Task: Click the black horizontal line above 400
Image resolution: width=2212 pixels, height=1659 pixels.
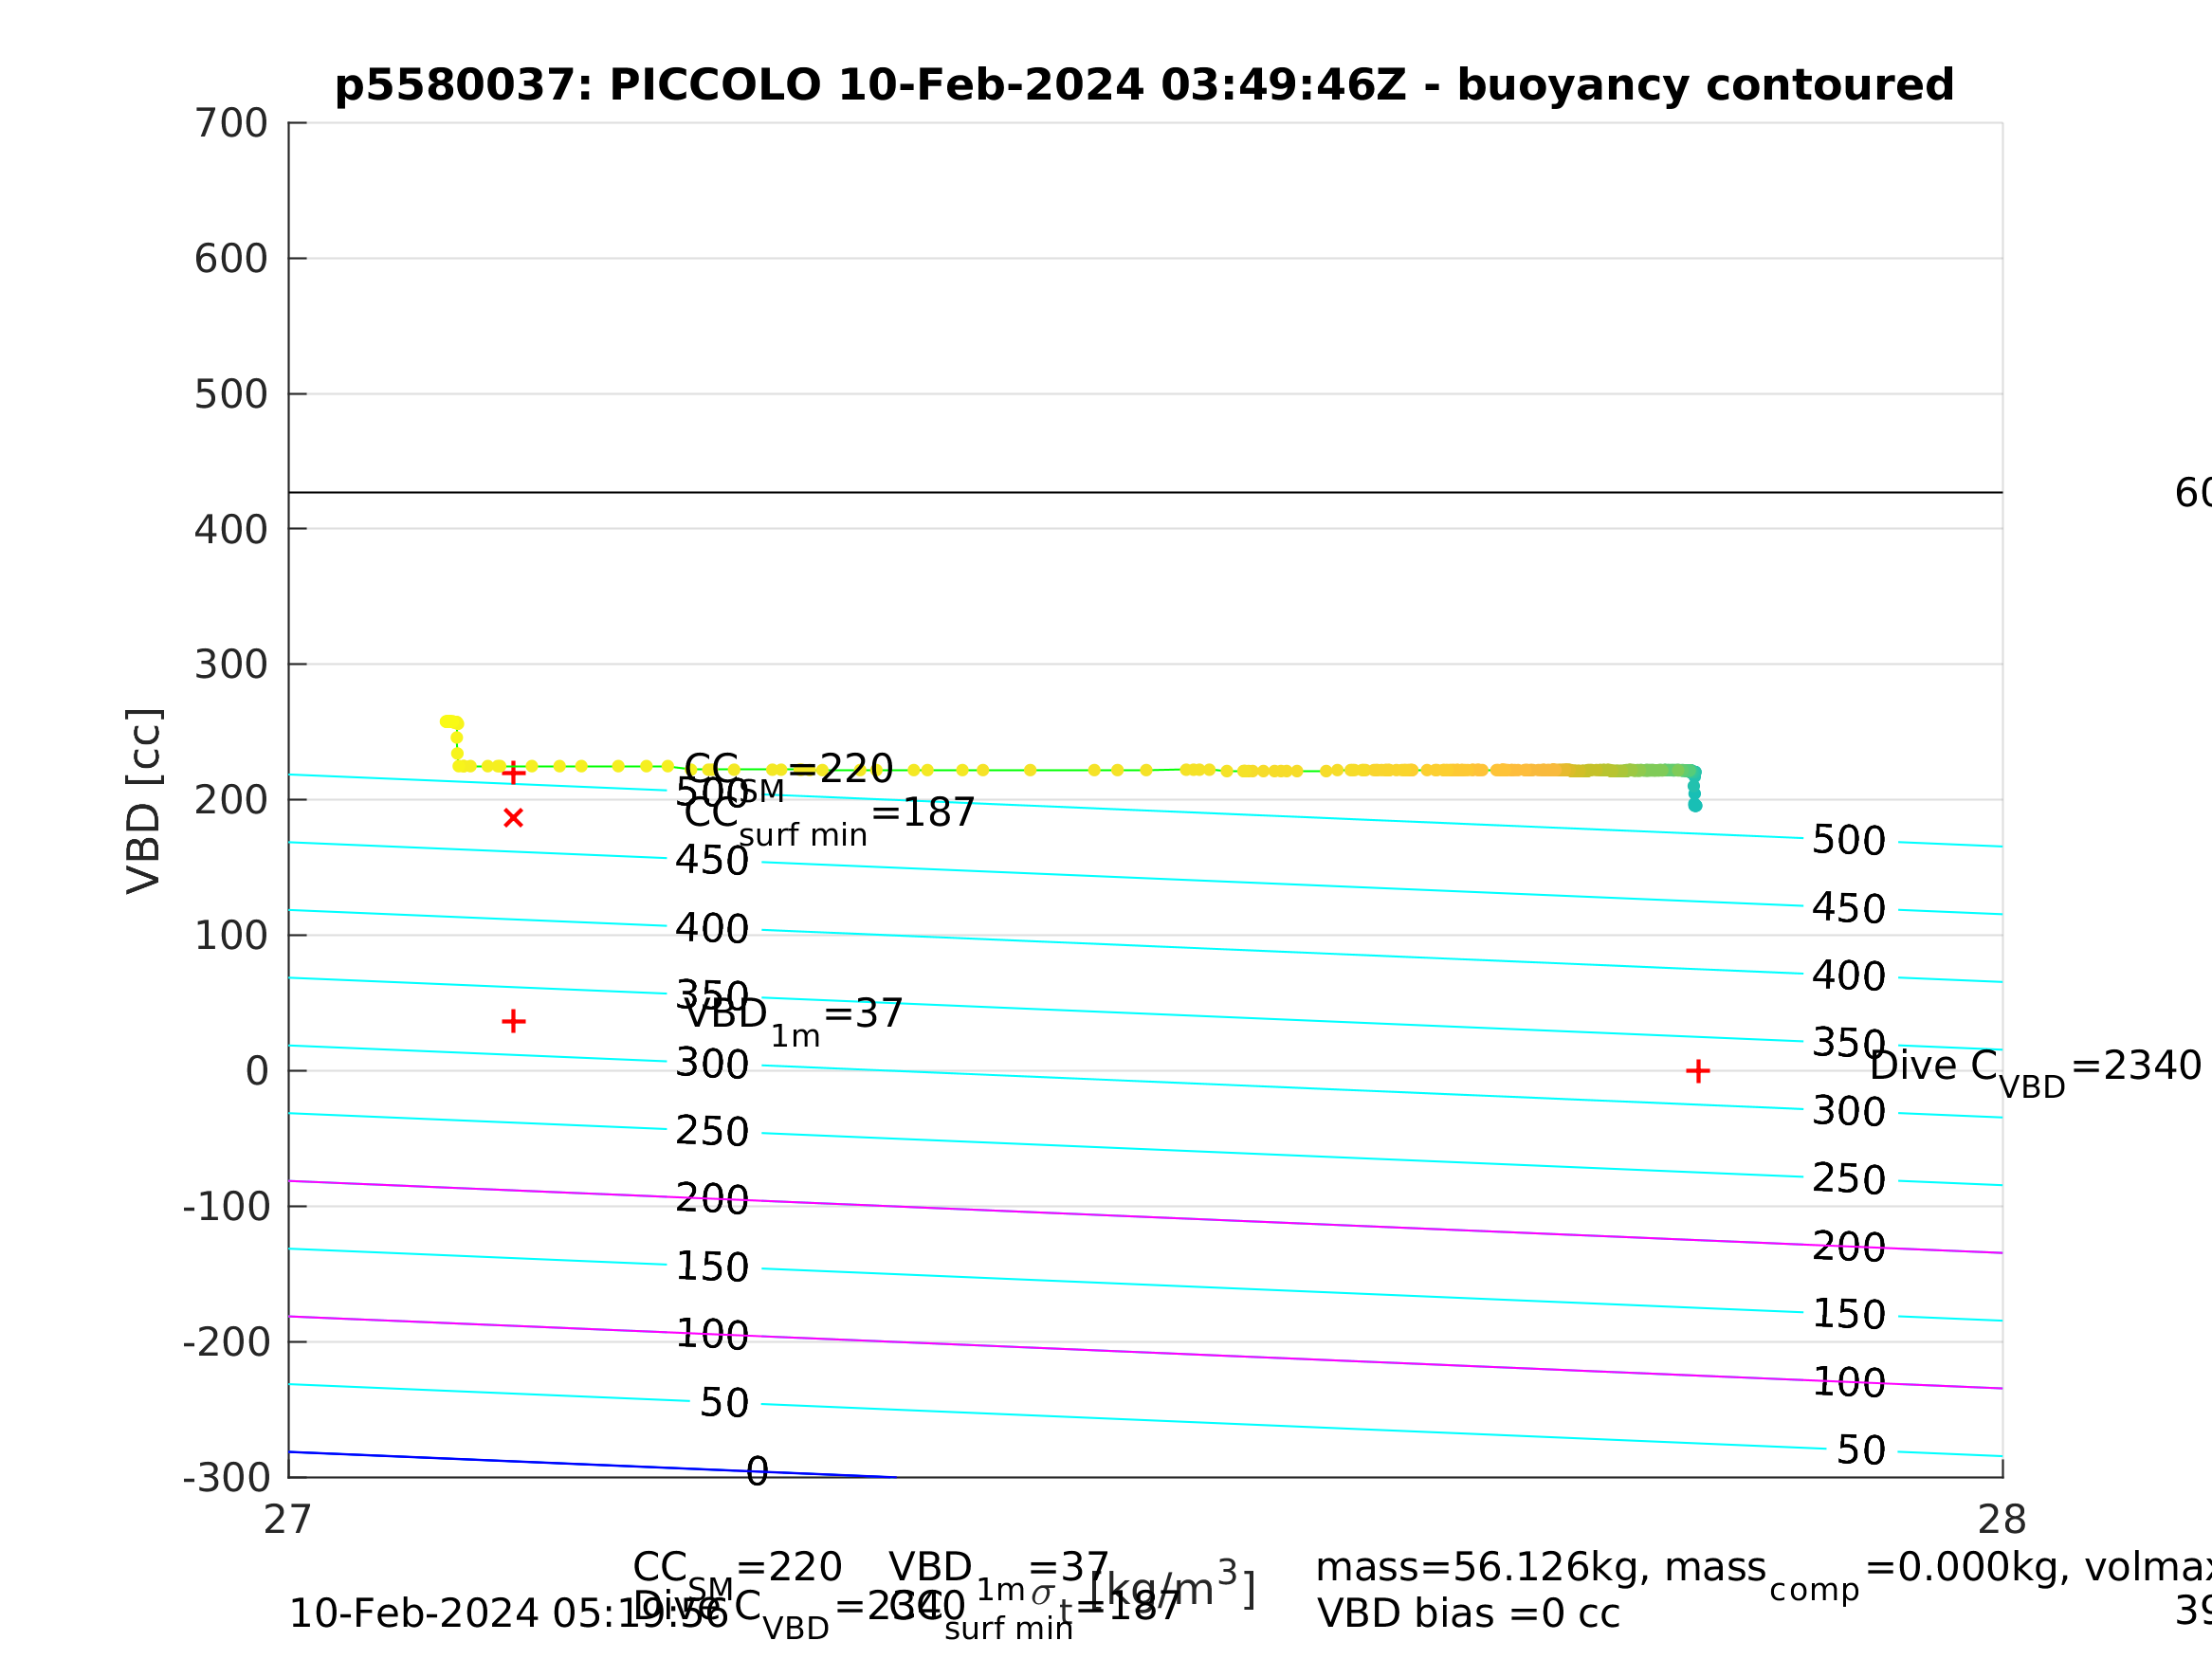Action: (x=1145, y=492)
